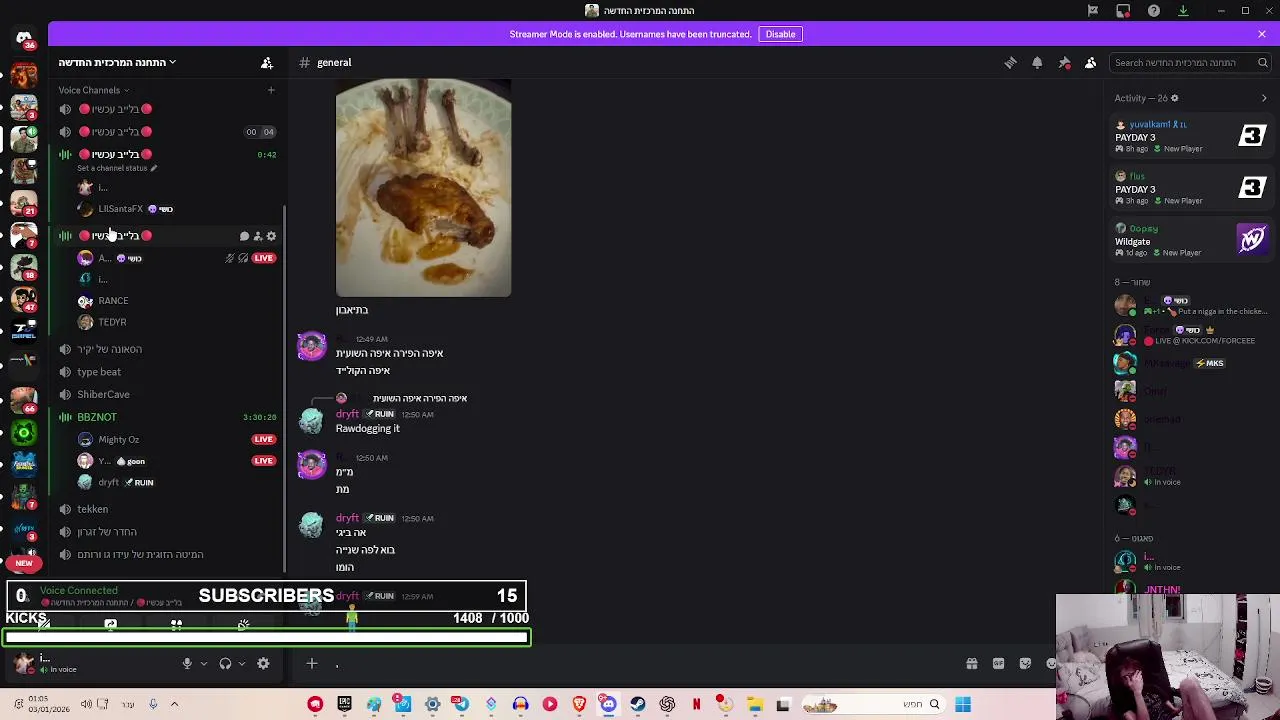
Task: Click user LilSantaFX in voice channel
Action: 120,209
